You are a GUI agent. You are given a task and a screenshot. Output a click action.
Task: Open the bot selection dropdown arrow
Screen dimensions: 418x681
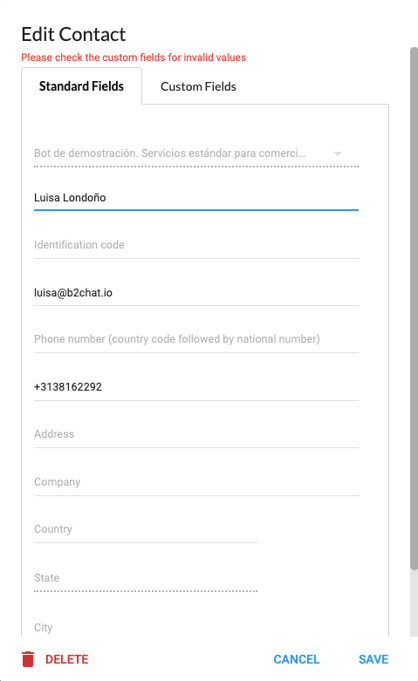338,153
